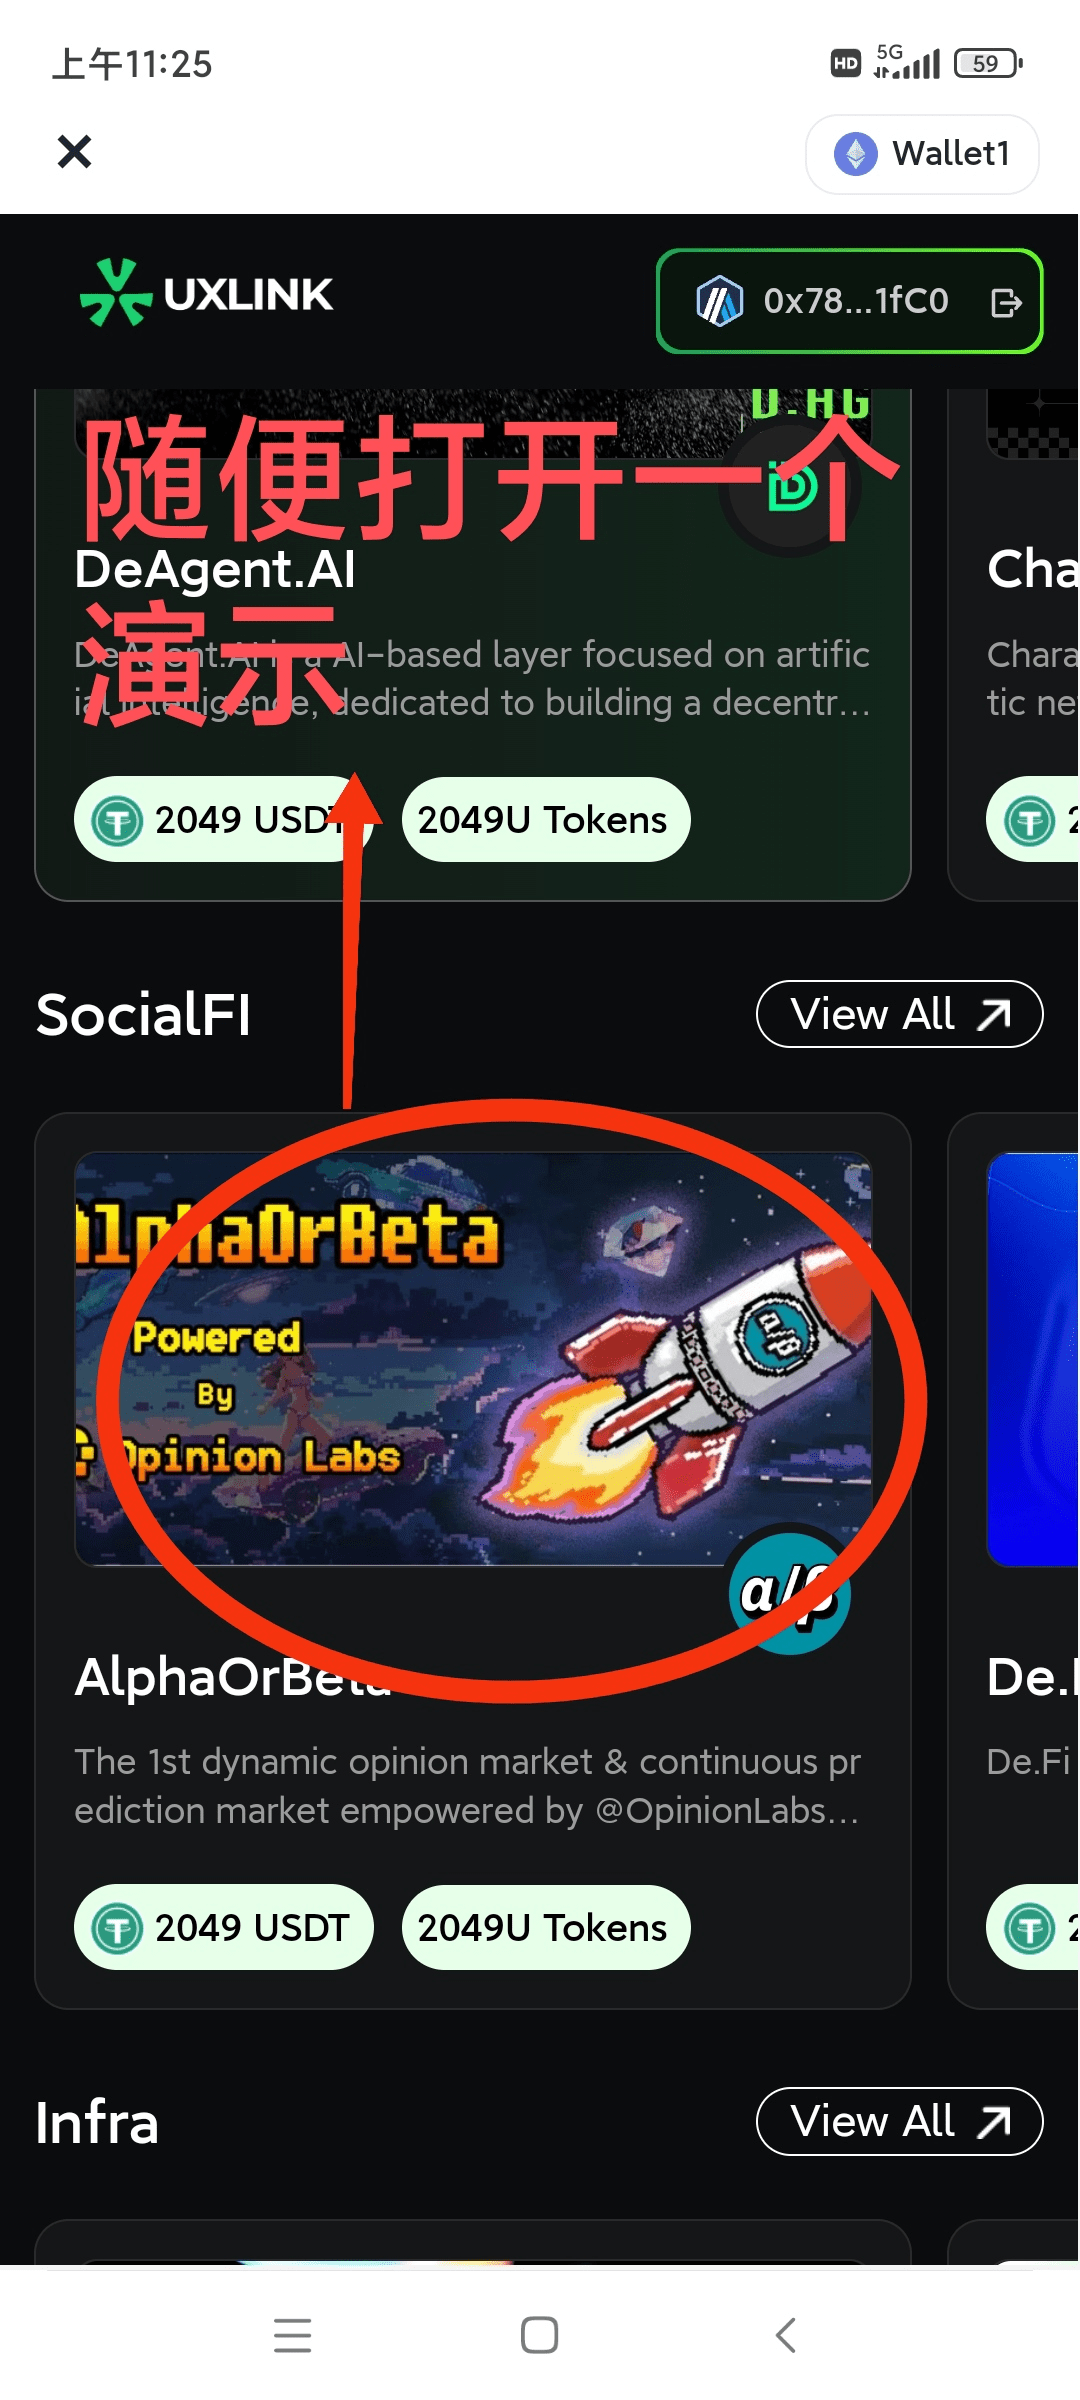Close the in-app browser with X
1080x2400 pixels.
point(74,152)
